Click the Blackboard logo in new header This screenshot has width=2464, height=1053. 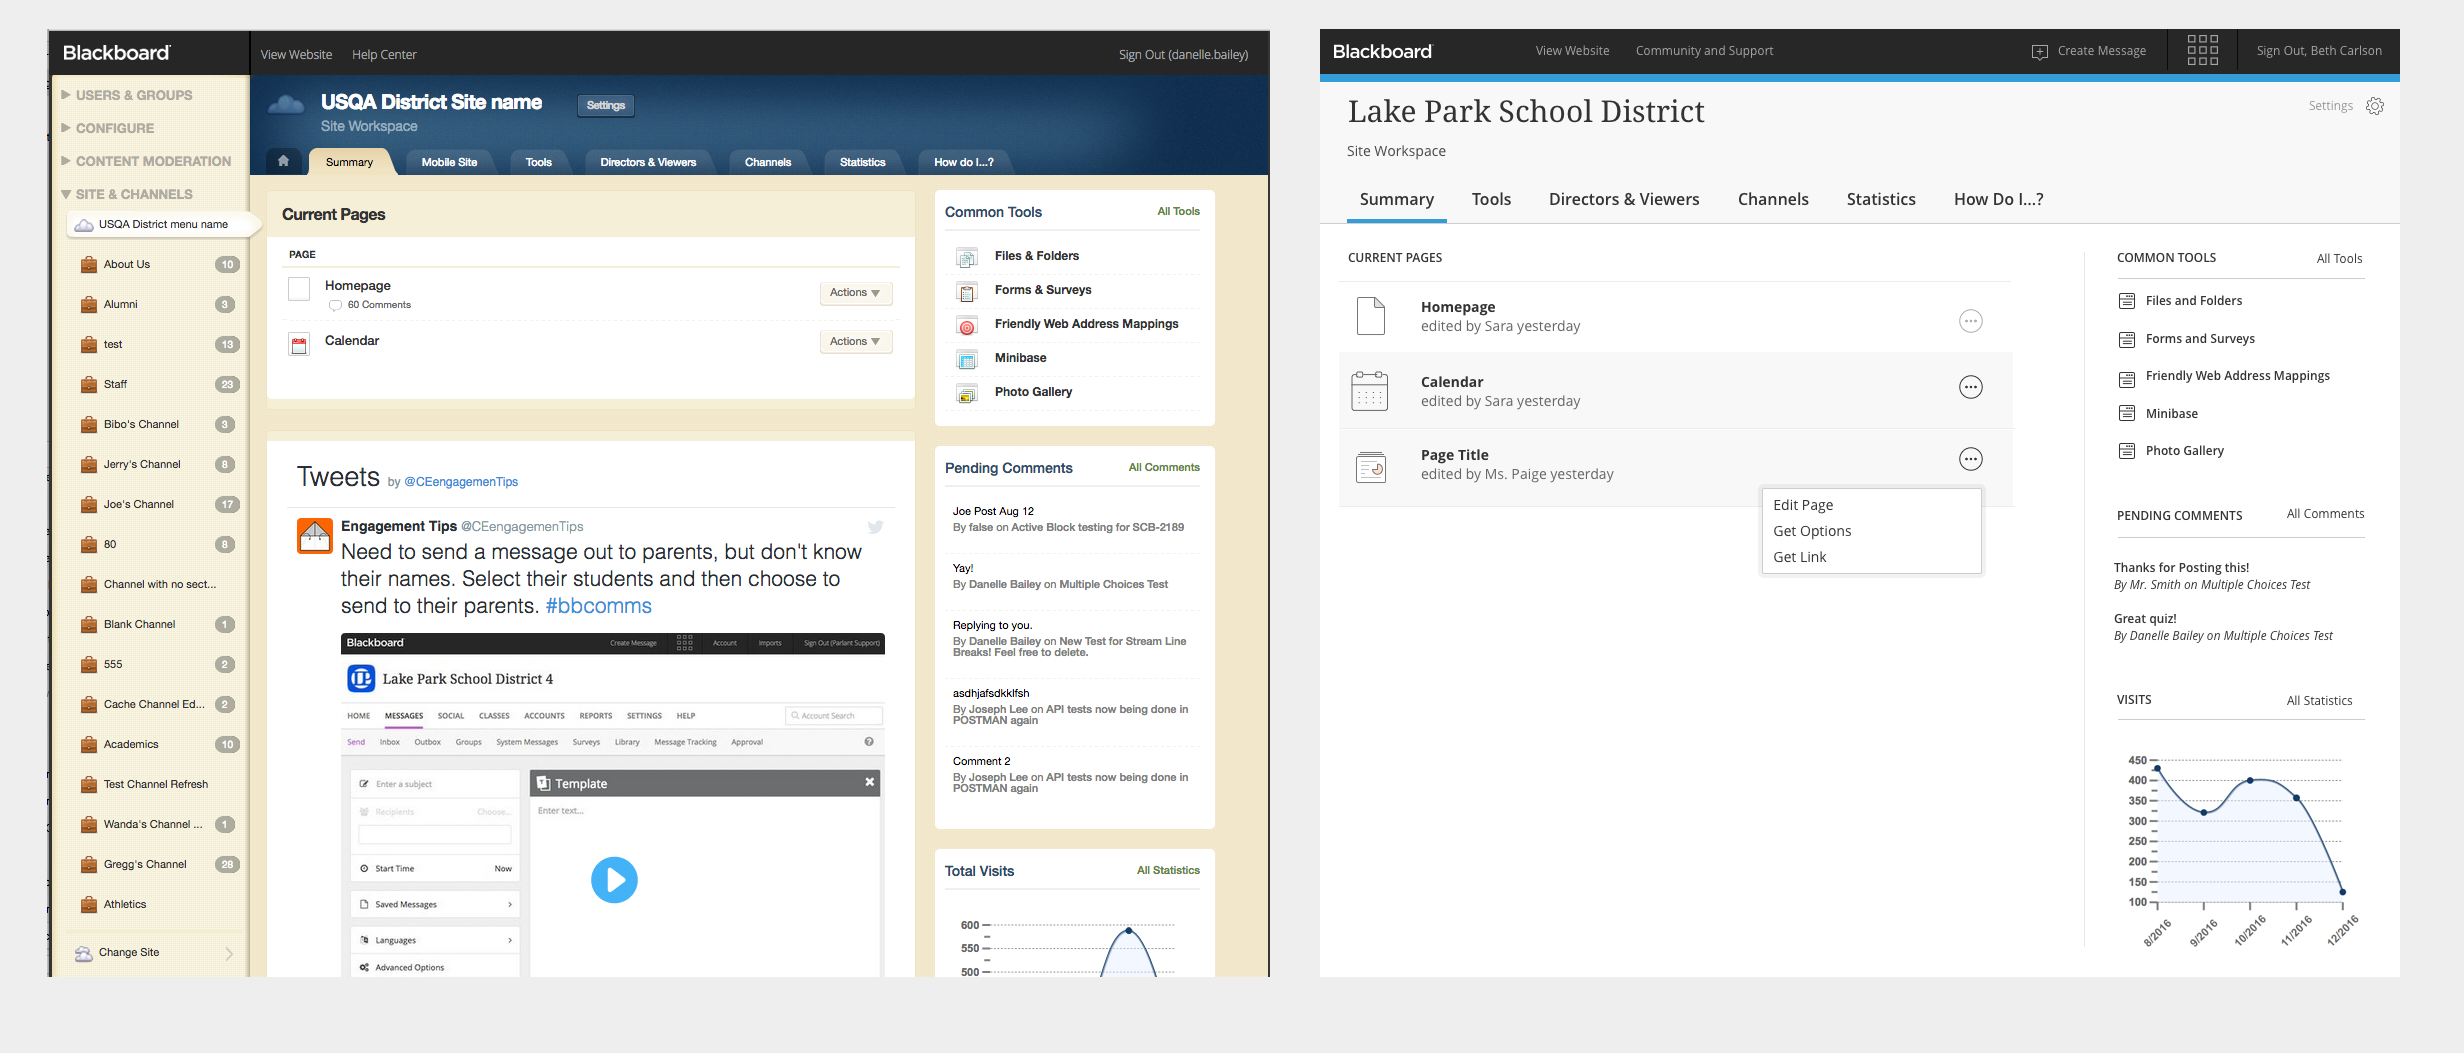(1382, 51)
